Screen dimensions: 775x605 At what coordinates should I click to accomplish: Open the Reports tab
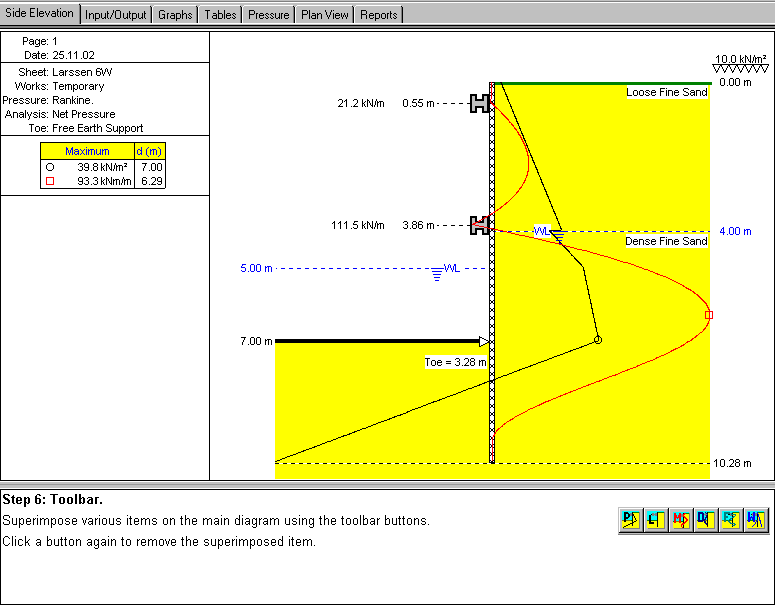pyautogui.click(x=379, y=15)
